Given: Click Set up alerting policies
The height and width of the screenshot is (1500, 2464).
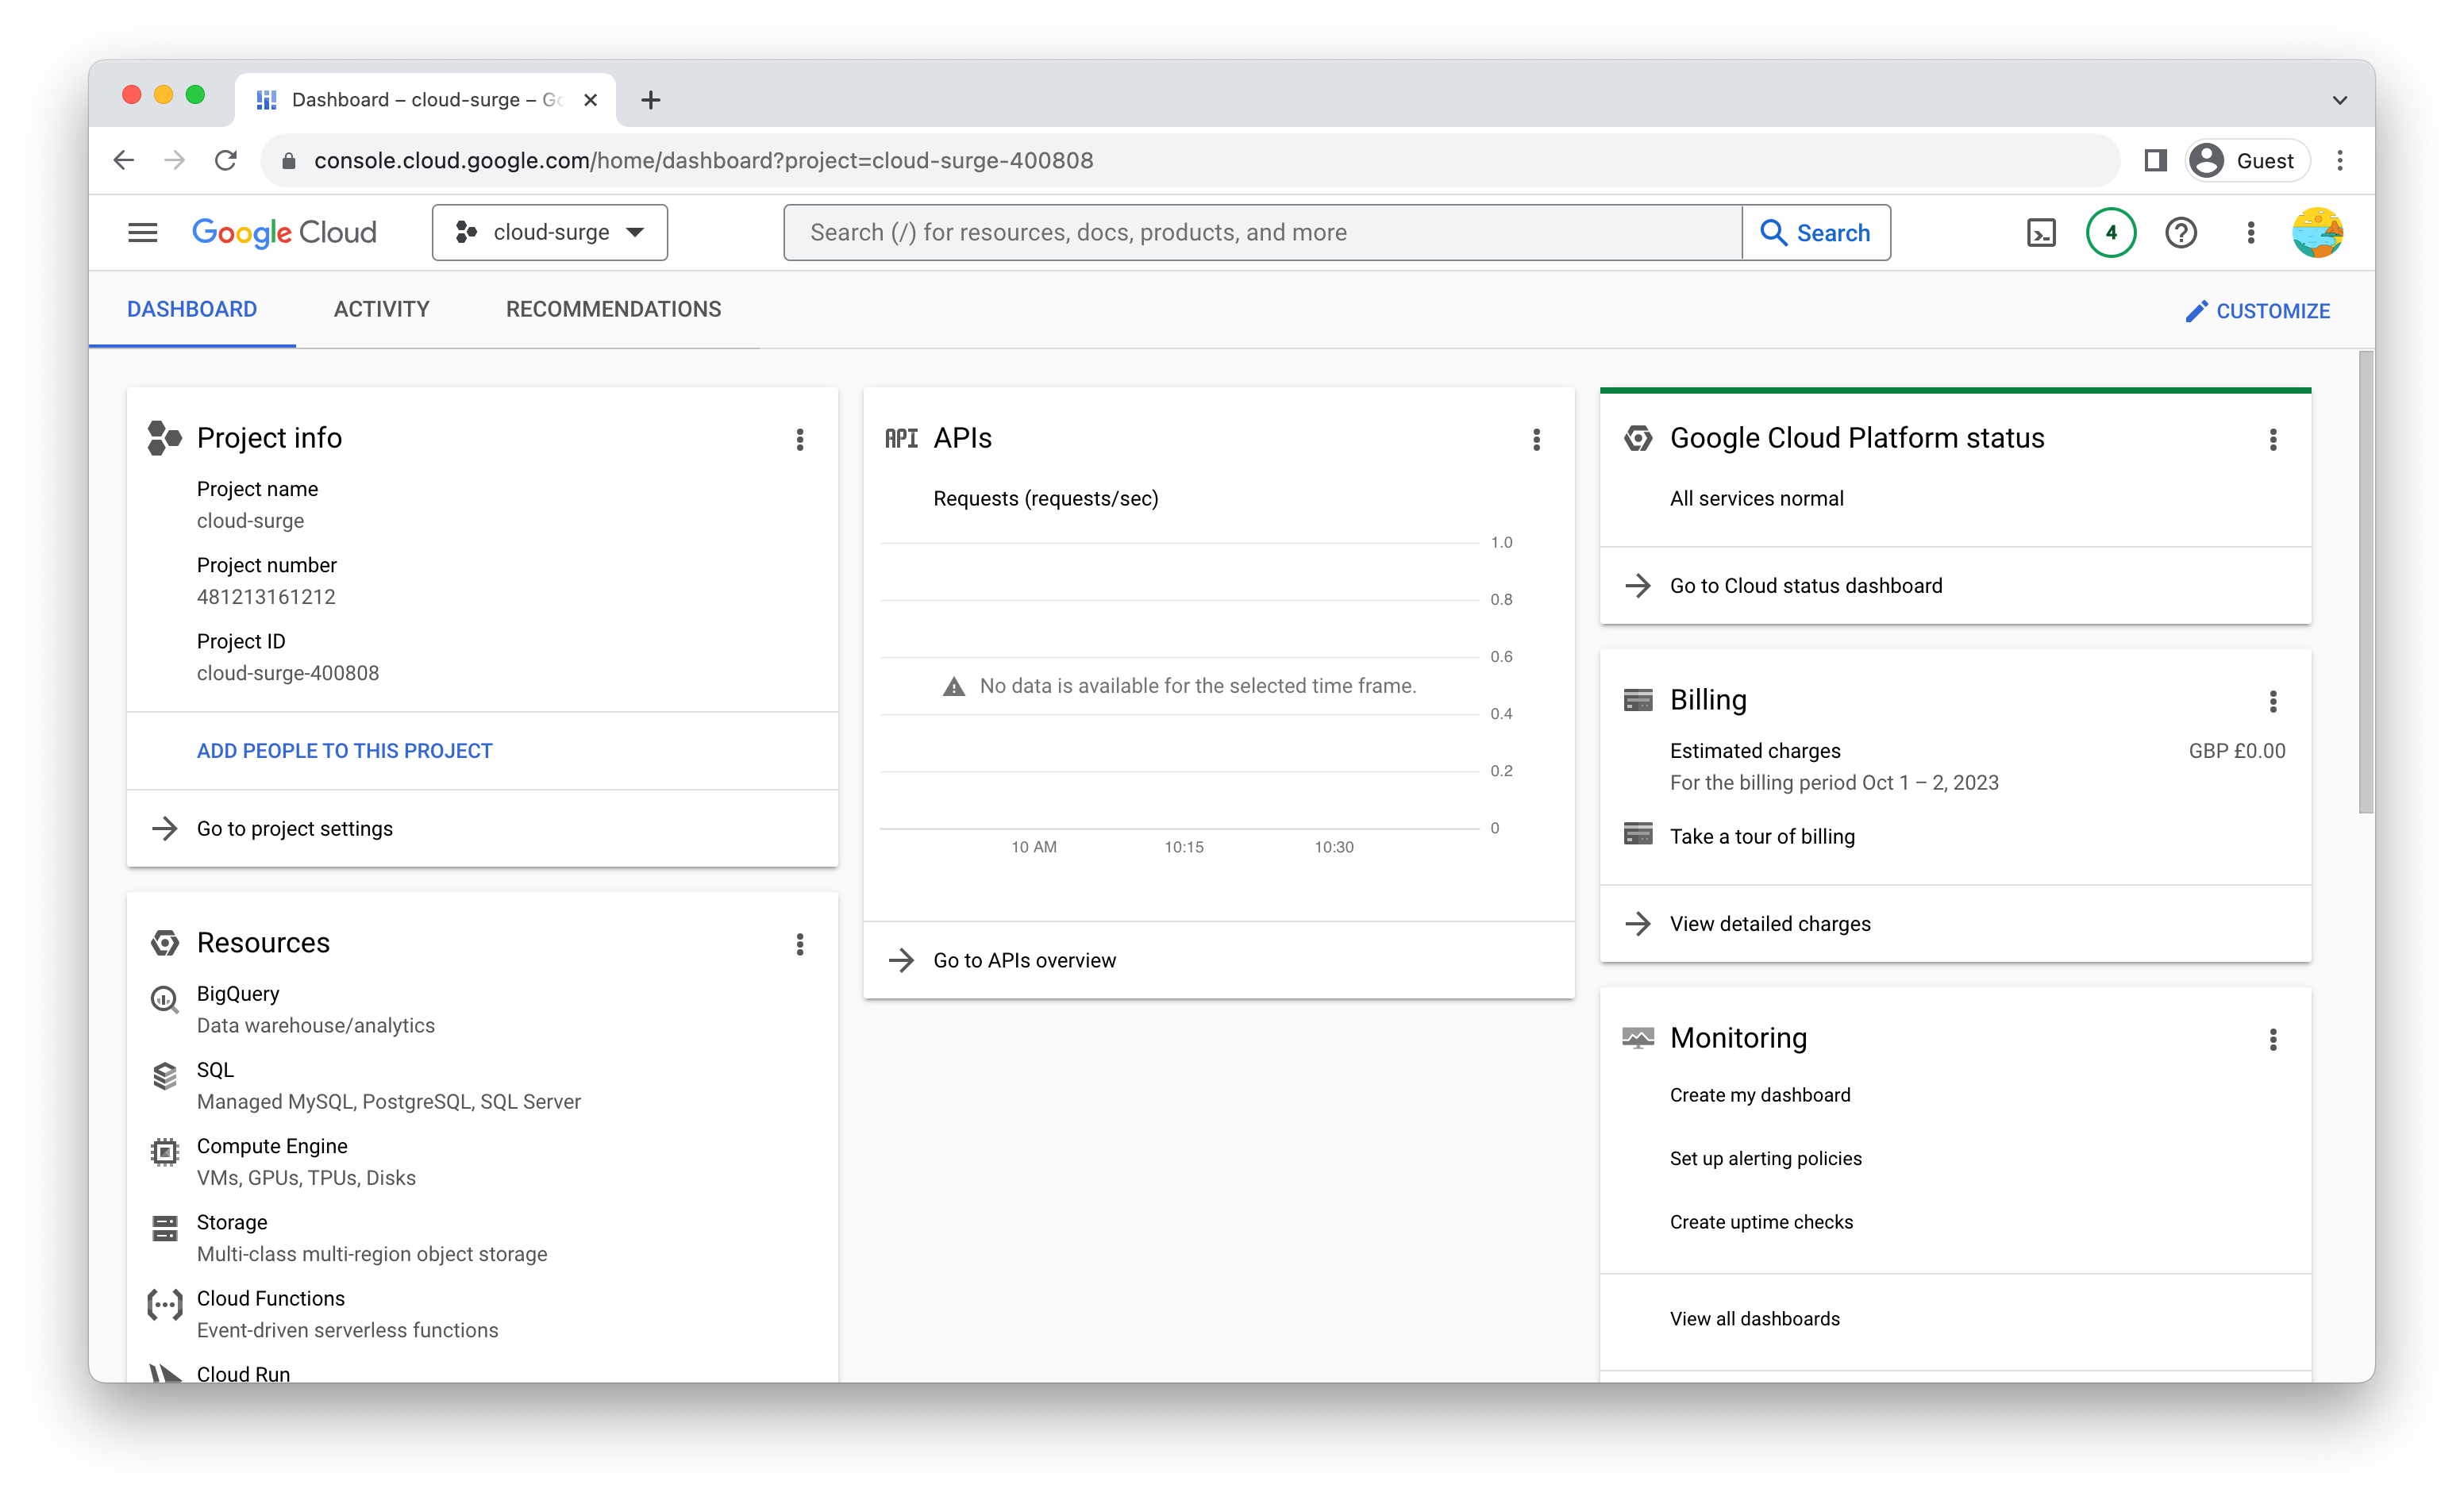Looking at the screenshot, I should click(x=1766, y=1159).
